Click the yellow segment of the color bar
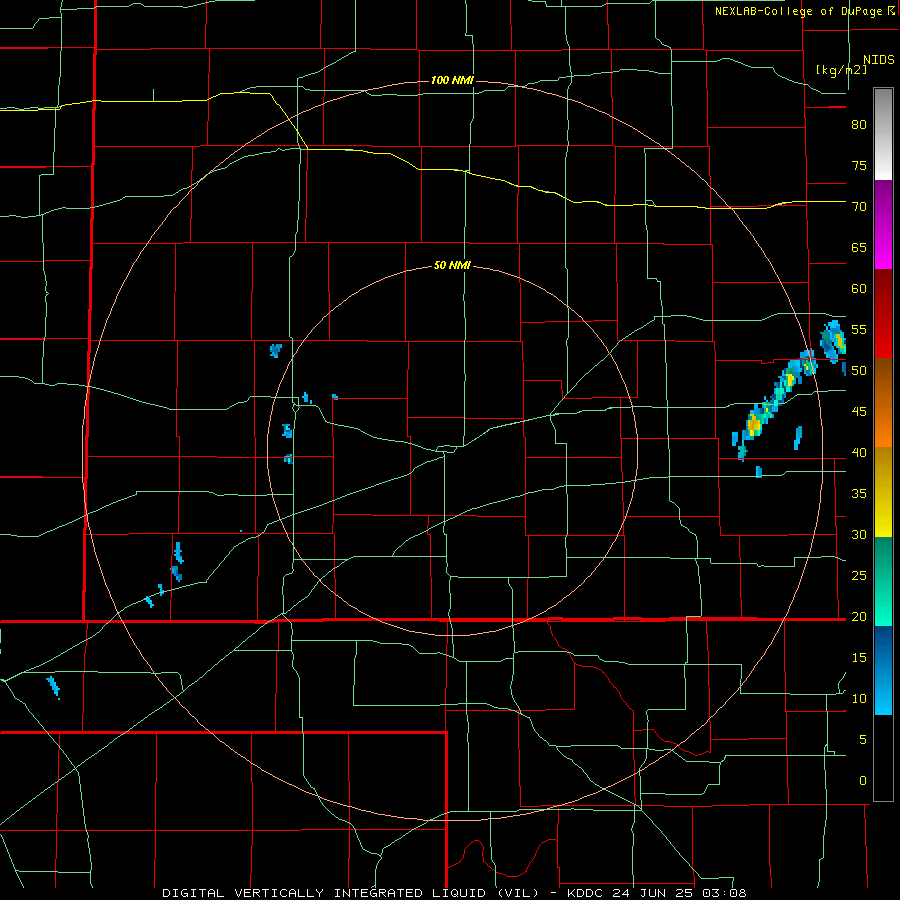 [883, 492]
